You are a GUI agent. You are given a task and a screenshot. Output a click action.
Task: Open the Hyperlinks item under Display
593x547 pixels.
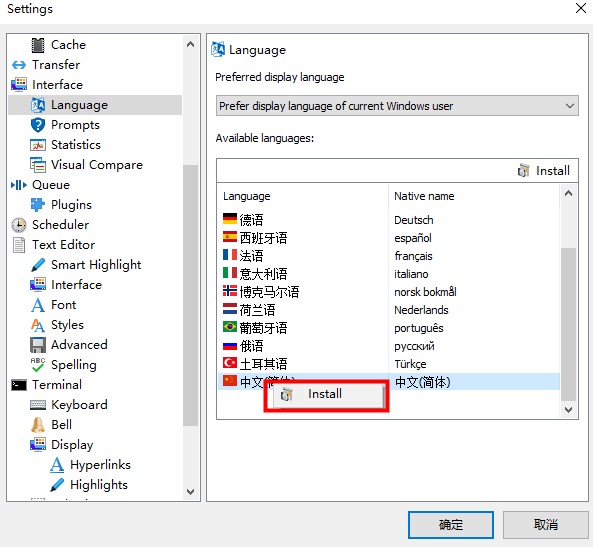point(100,465)
